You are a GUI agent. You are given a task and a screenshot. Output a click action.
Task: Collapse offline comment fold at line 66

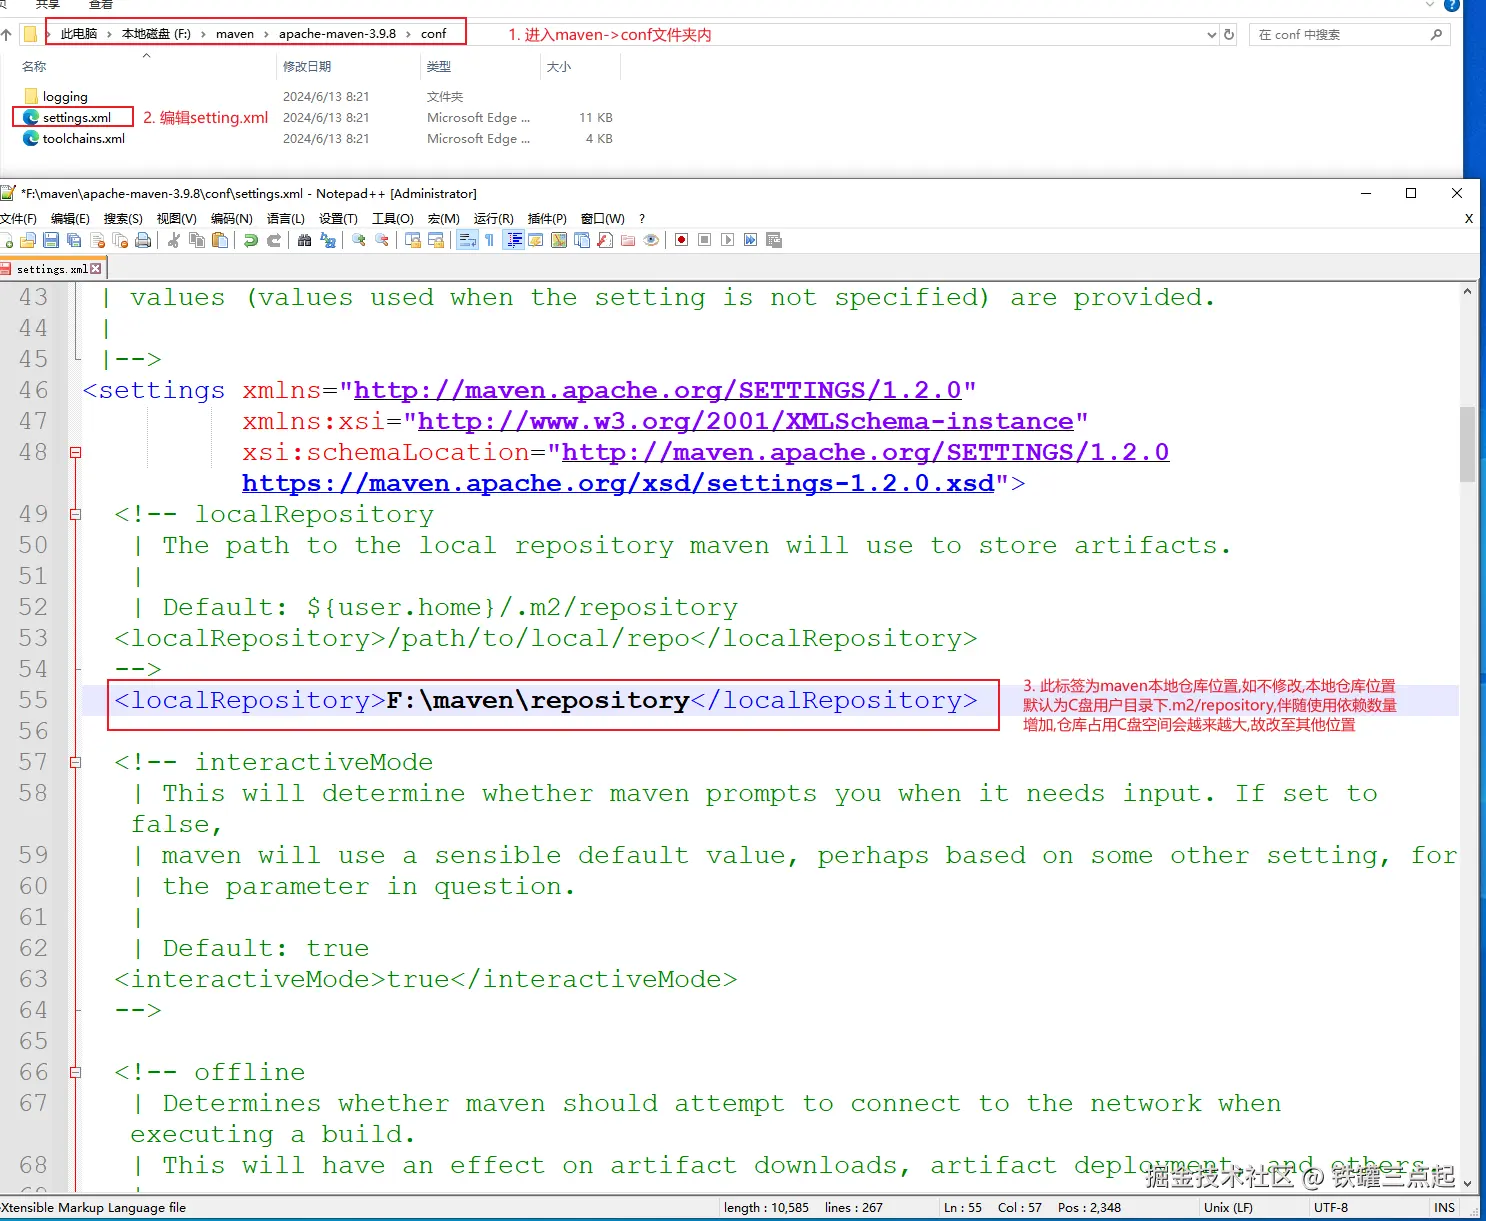[75, 1072]
